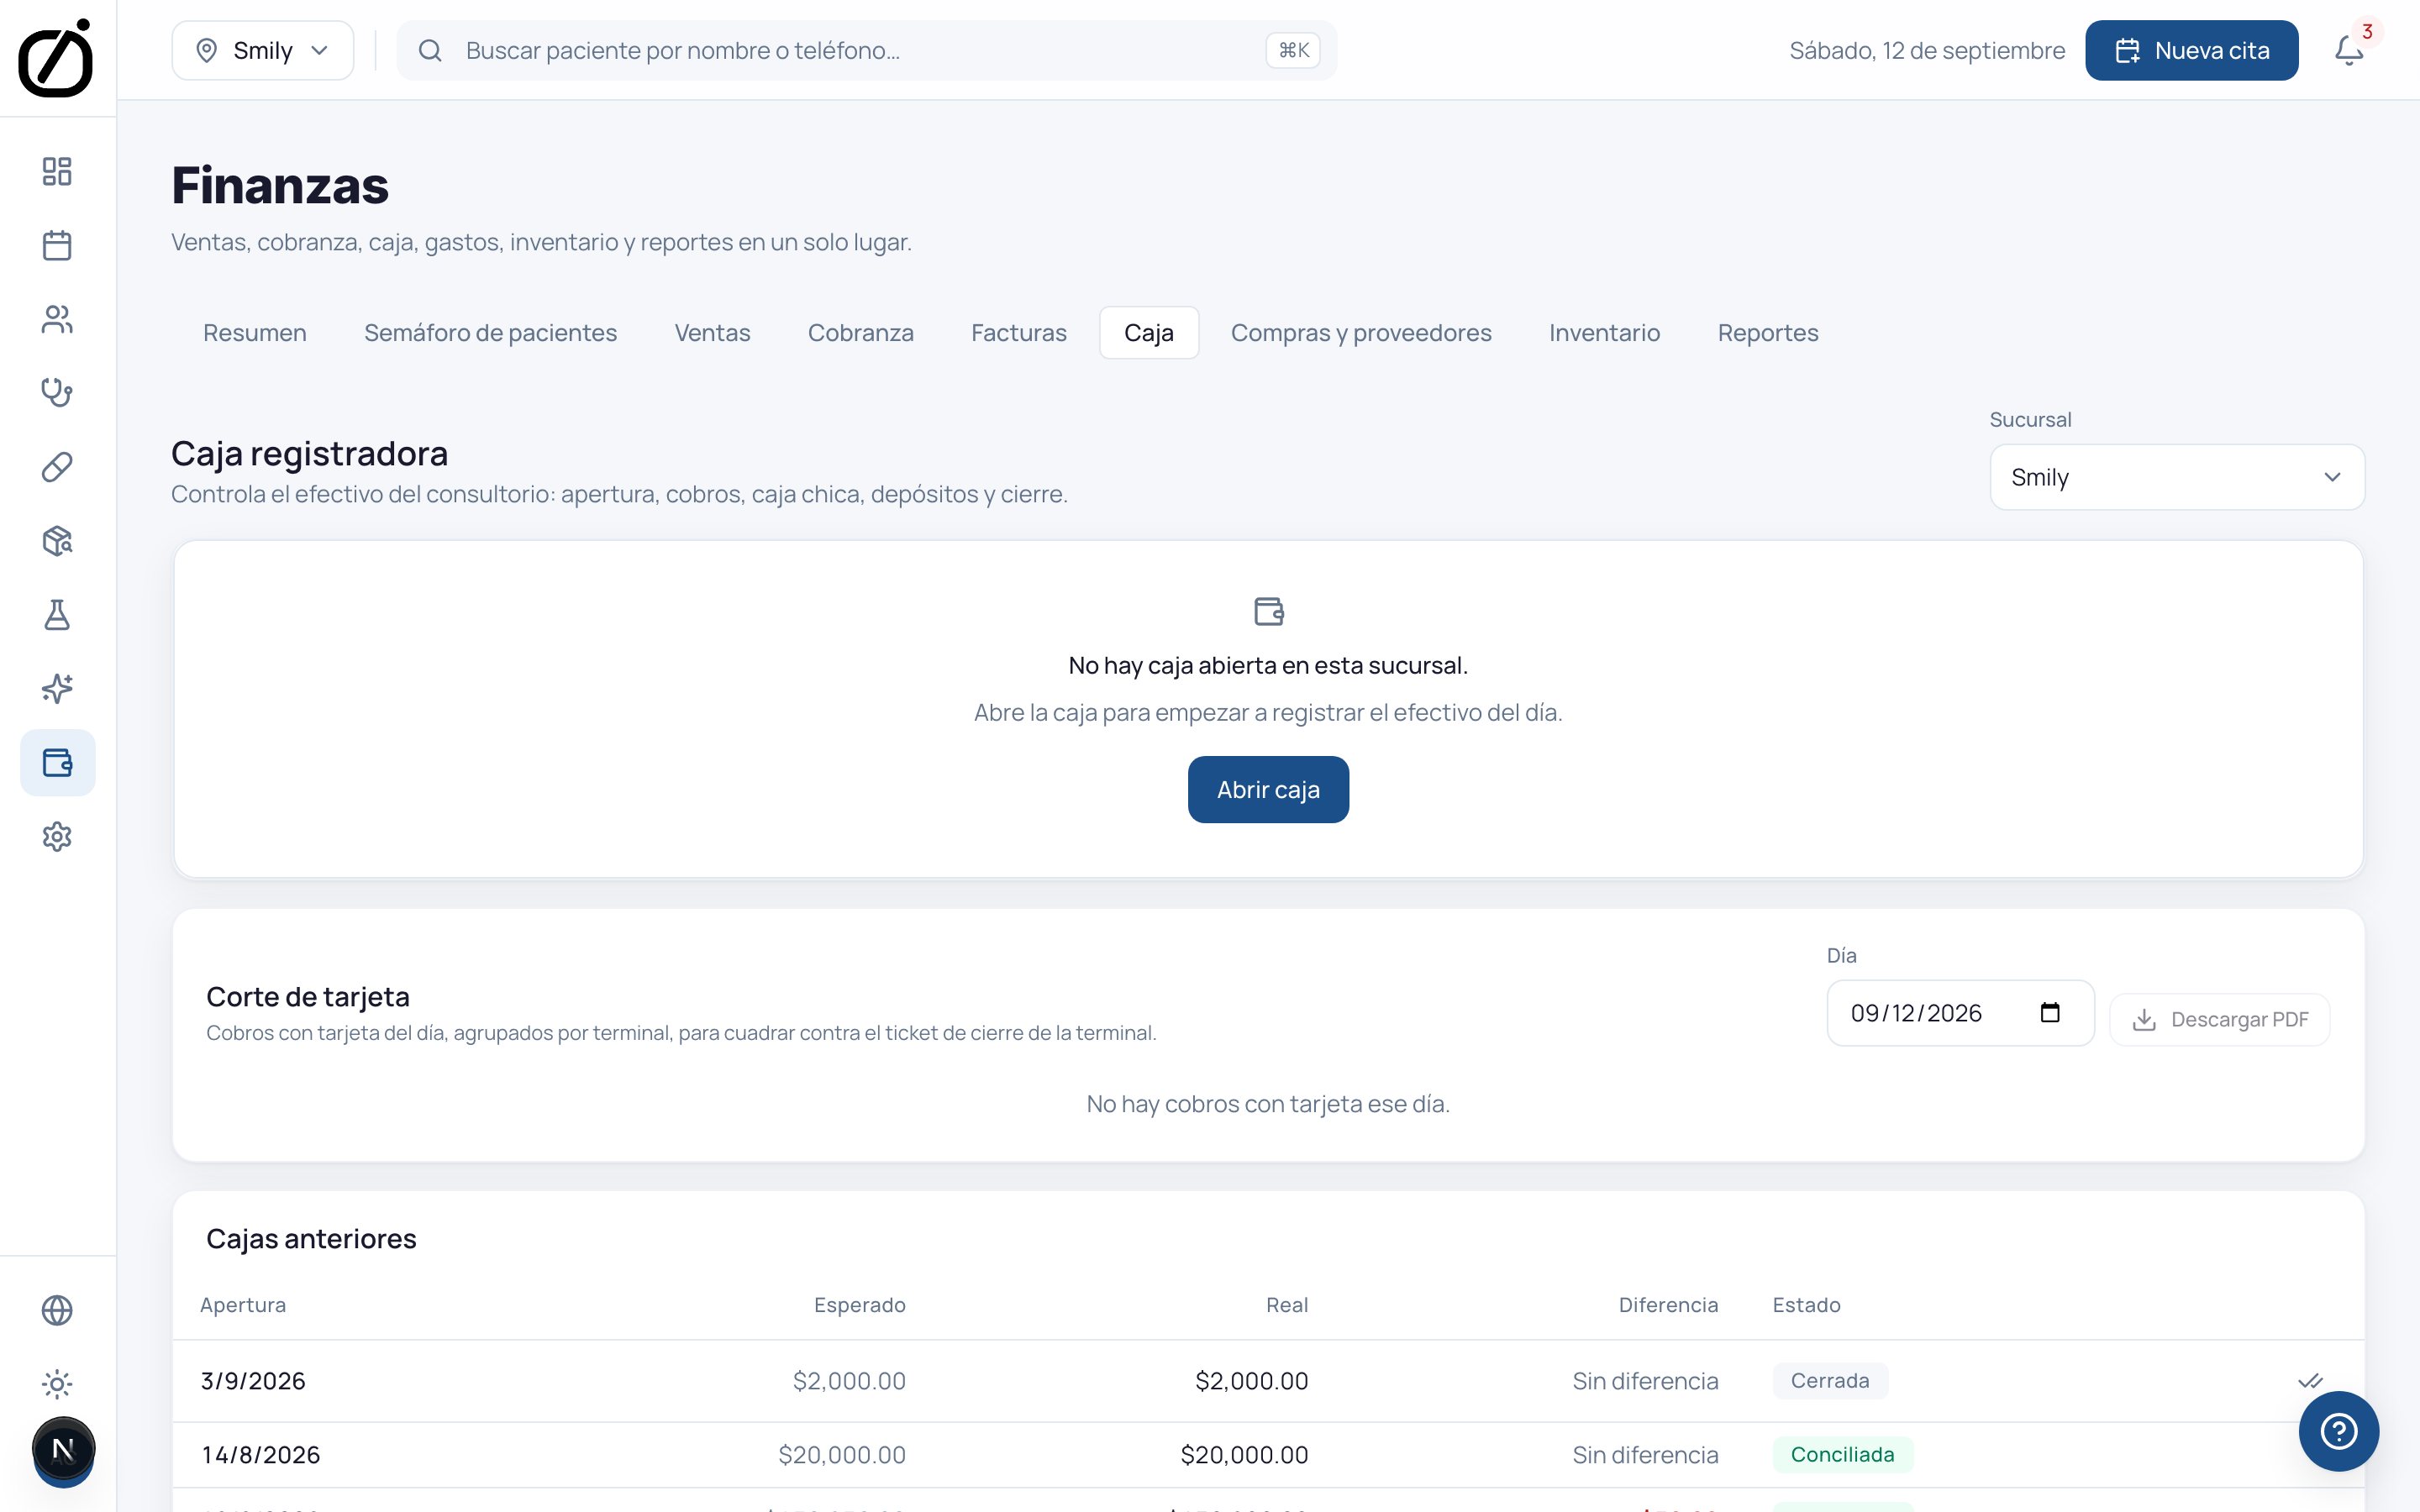2420x1512 pixels.
Task: Open the Reportes tab
Action: pos(1767,333)
